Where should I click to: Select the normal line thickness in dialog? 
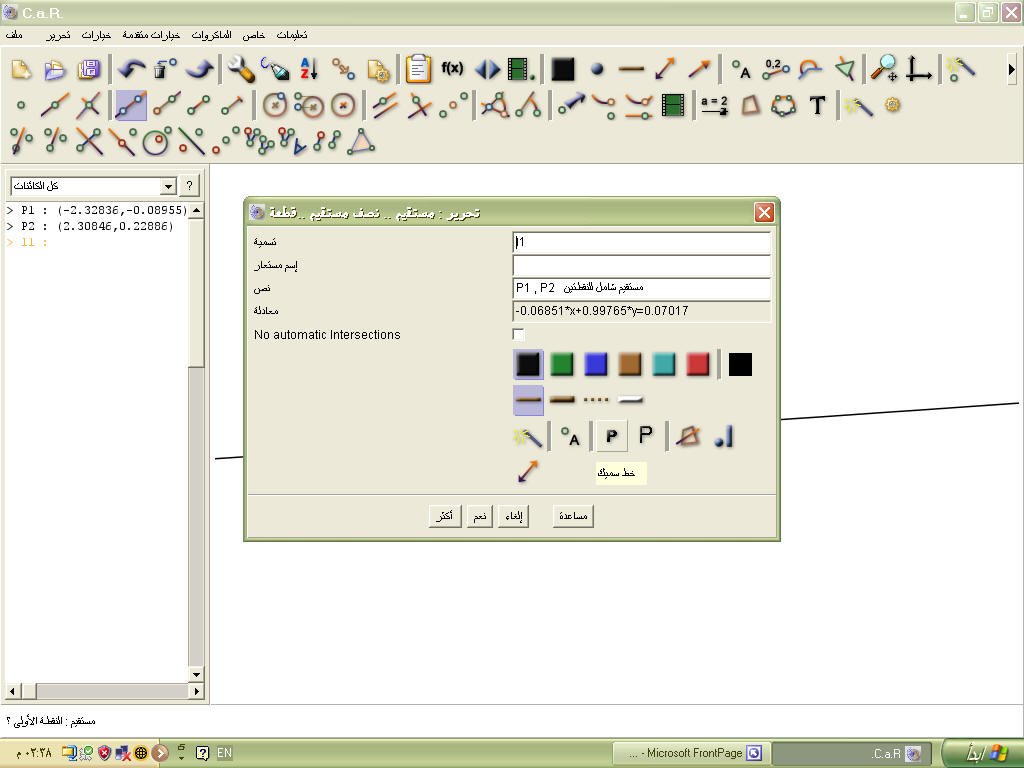click(528, 400)
